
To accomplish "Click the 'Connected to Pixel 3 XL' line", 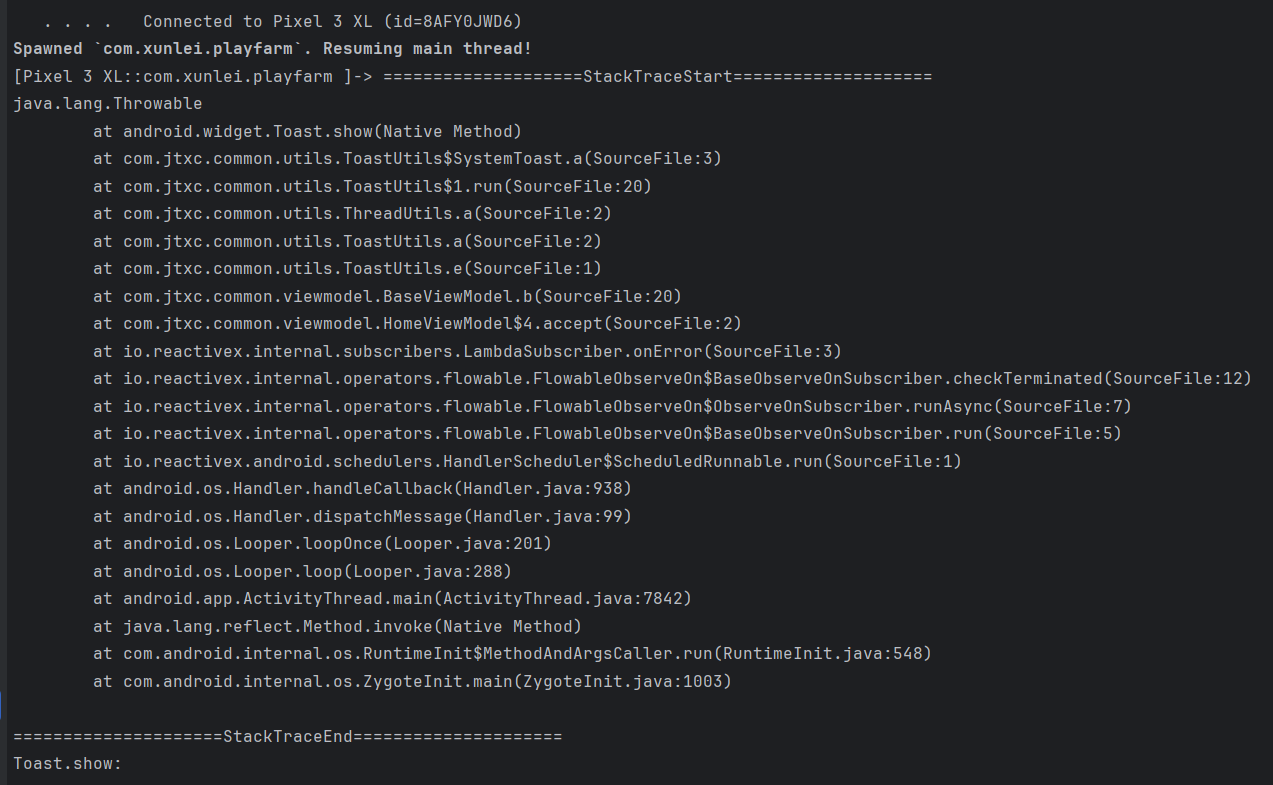I will click(x=332, y=22).
